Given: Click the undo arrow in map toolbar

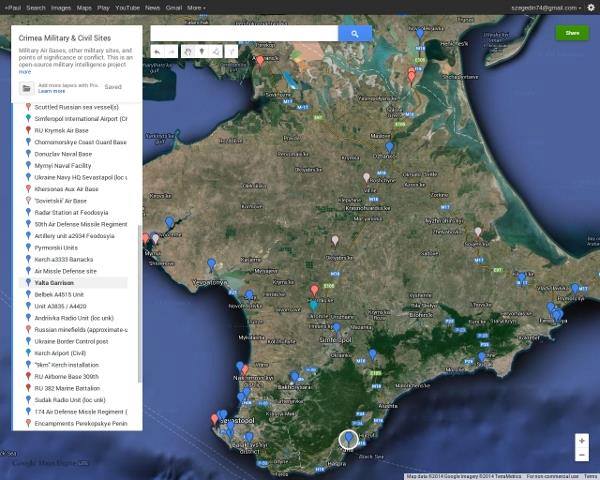Looking at the screenshot, I should (157, 50).
